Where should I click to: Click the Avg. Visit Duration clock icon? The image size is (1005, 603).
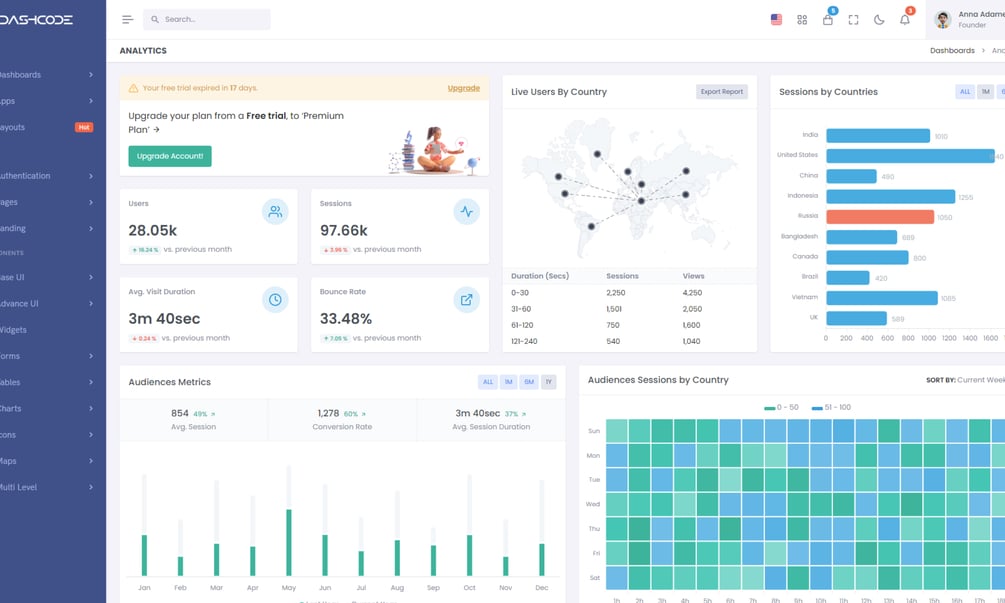pyautogui.click(x=275, y=300)
